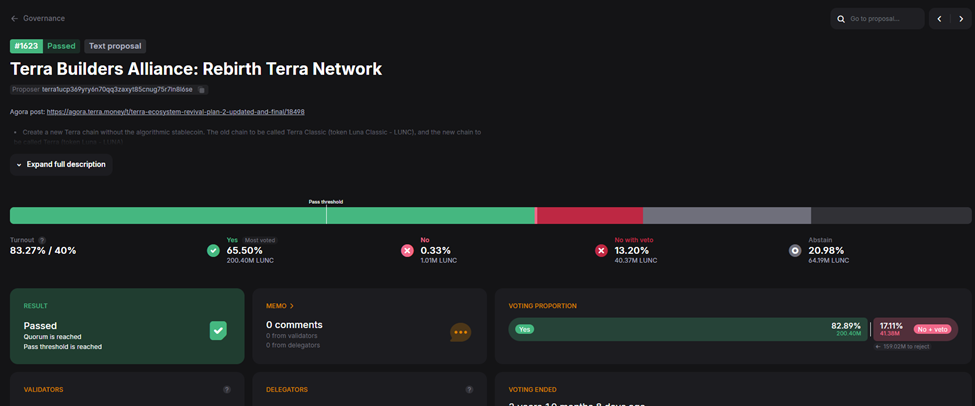The height and width of the screenshot is (406, 975).
Task: Copy the proposer address with the copy icon
Action: pos(201,90)
